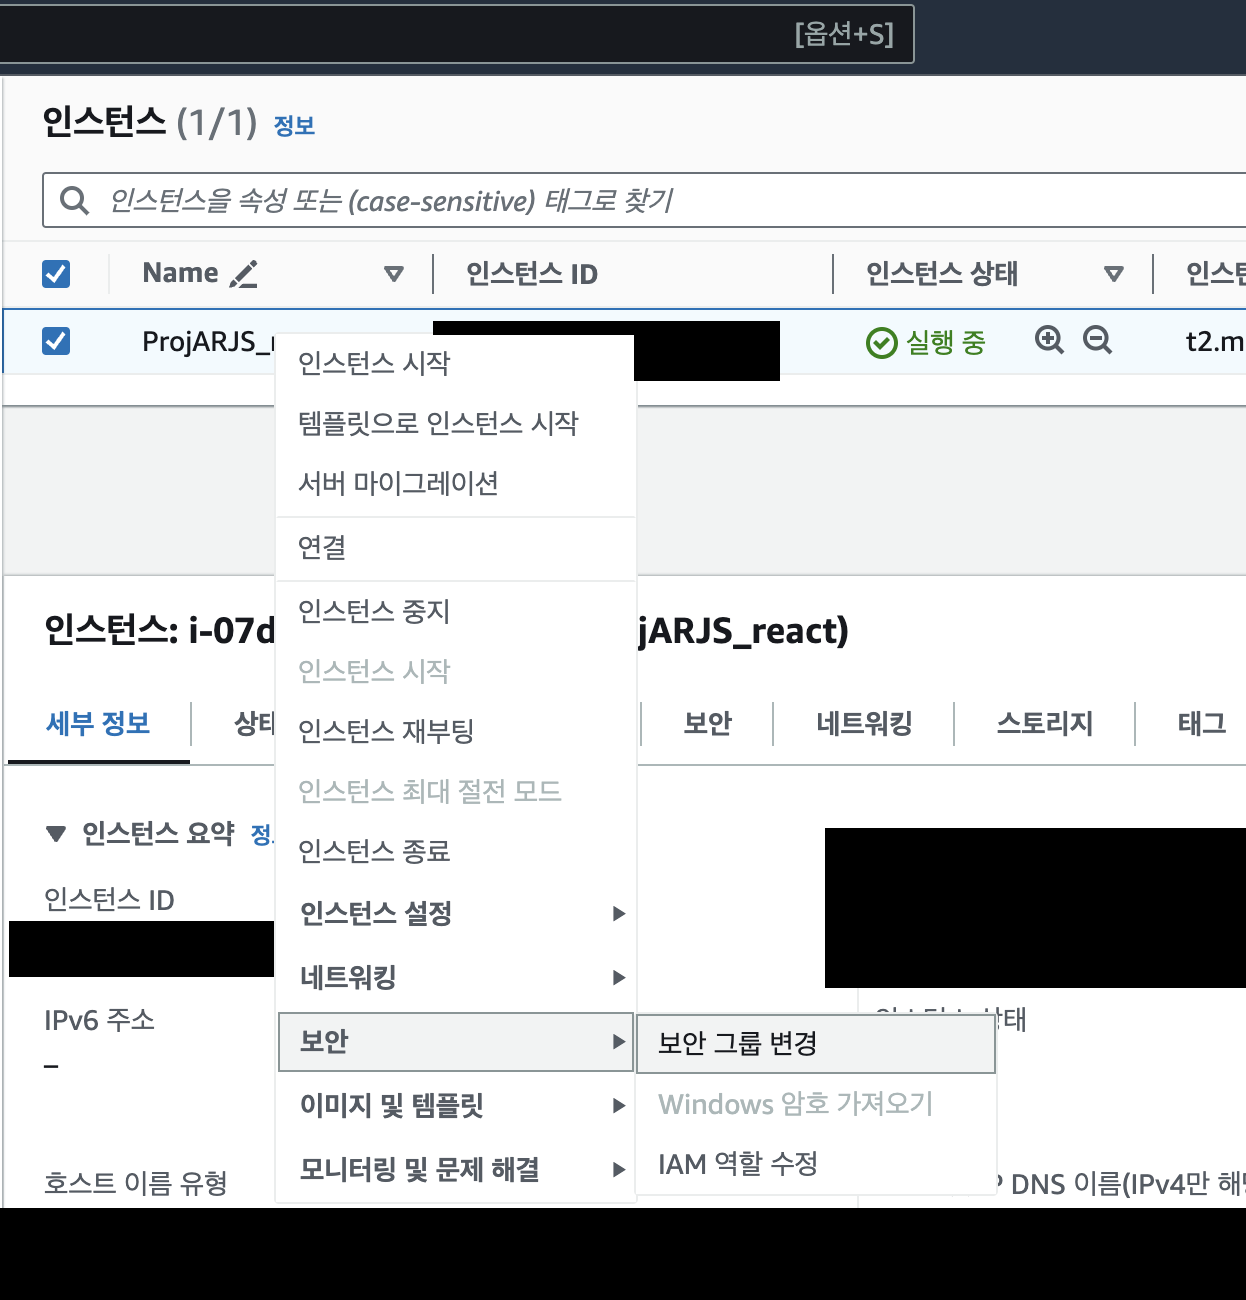This screenshot has height=1300, width=1246.
Task: Click the zoom-in magnifier icon beside 실행 중
Action: 1048,341
